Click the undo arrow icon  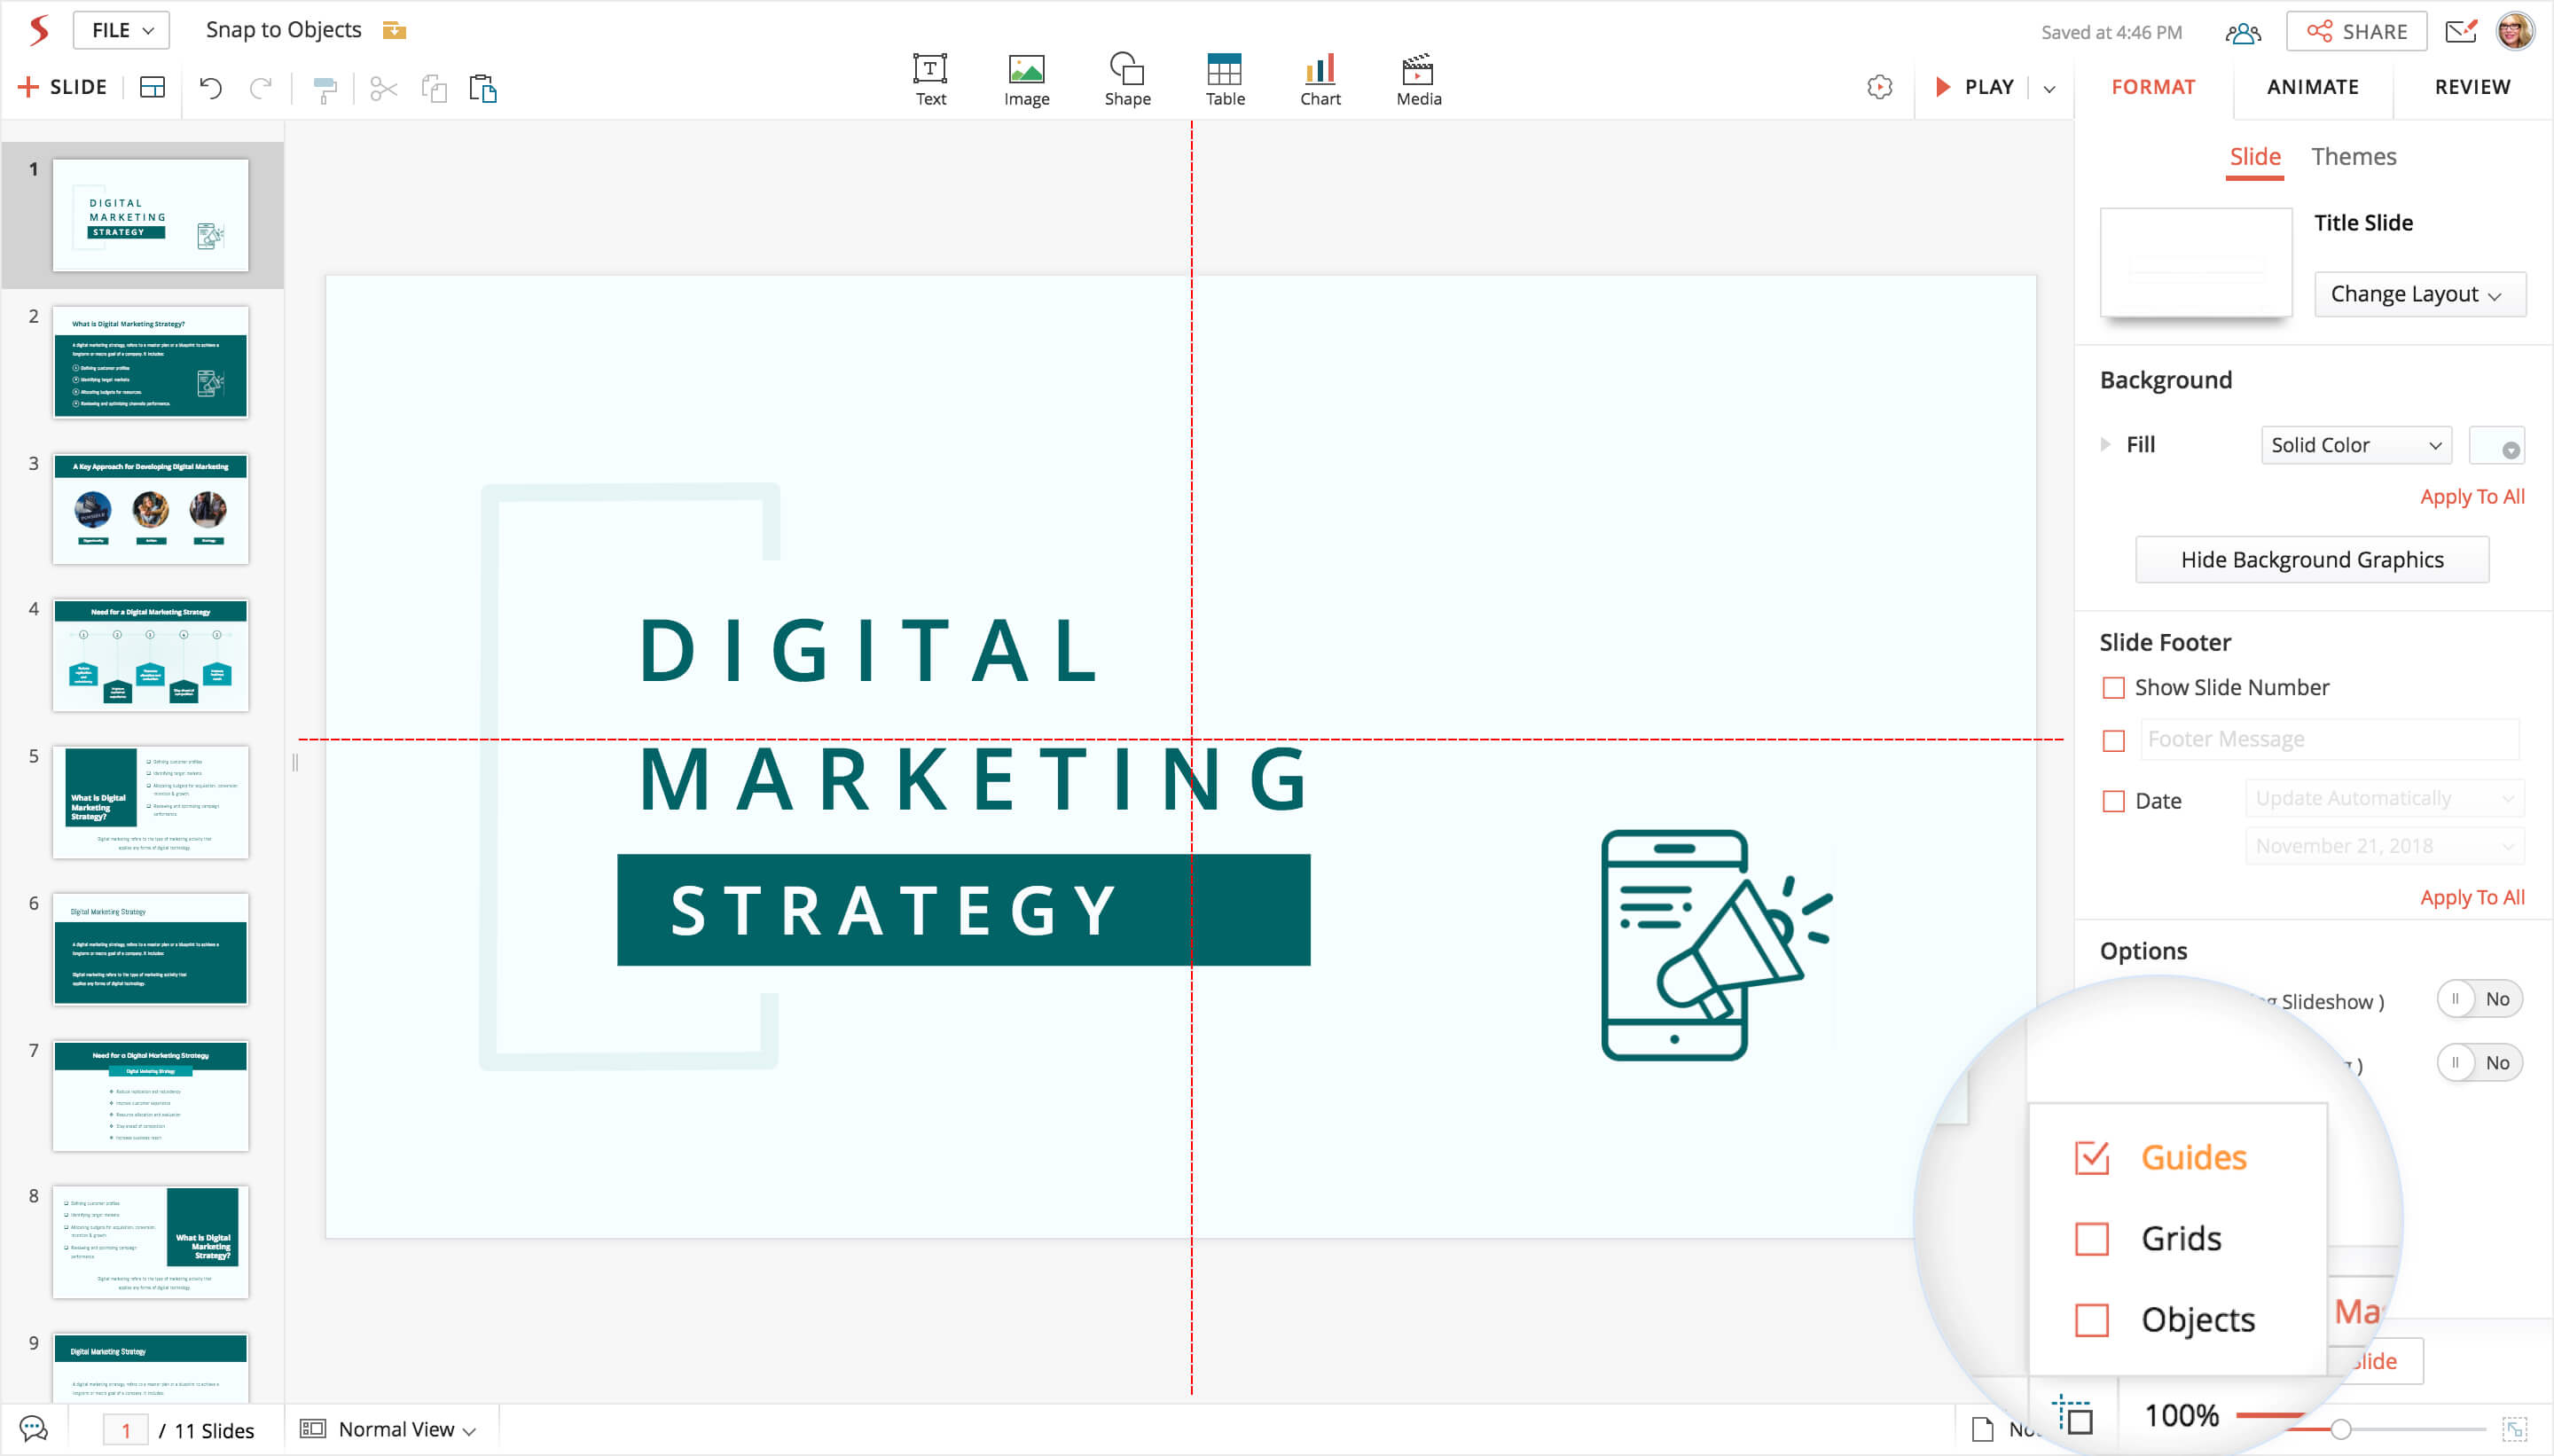pos(210,88)
